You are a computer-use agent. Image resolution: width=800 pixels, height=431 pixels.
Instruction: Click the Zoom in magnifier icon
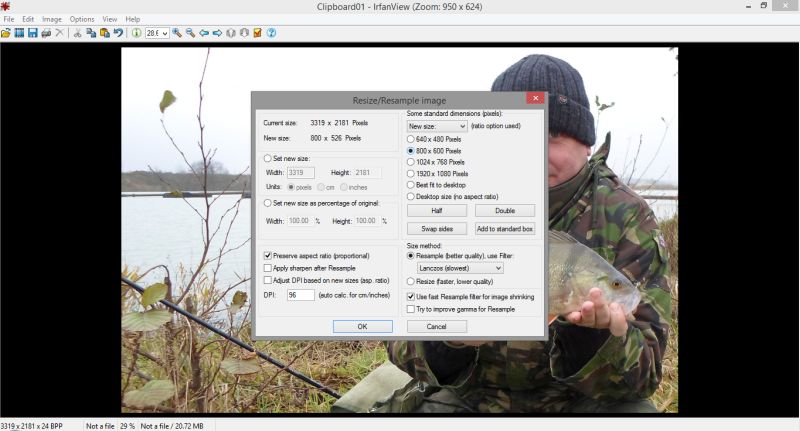[177, 33]
